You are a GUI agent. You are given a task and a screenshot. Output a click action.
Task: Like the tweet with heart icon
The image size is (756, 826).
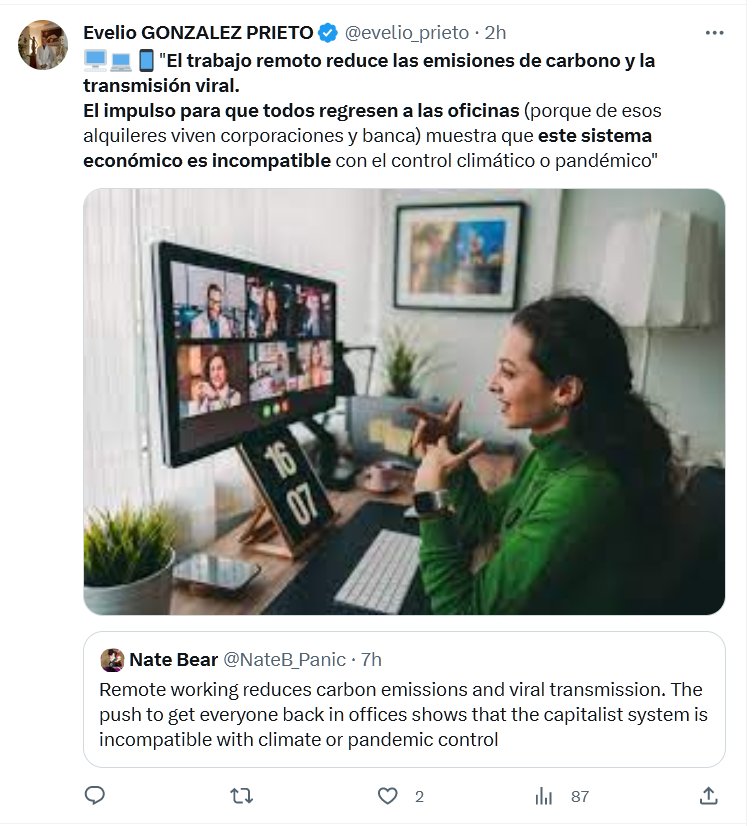coord(388,796)
